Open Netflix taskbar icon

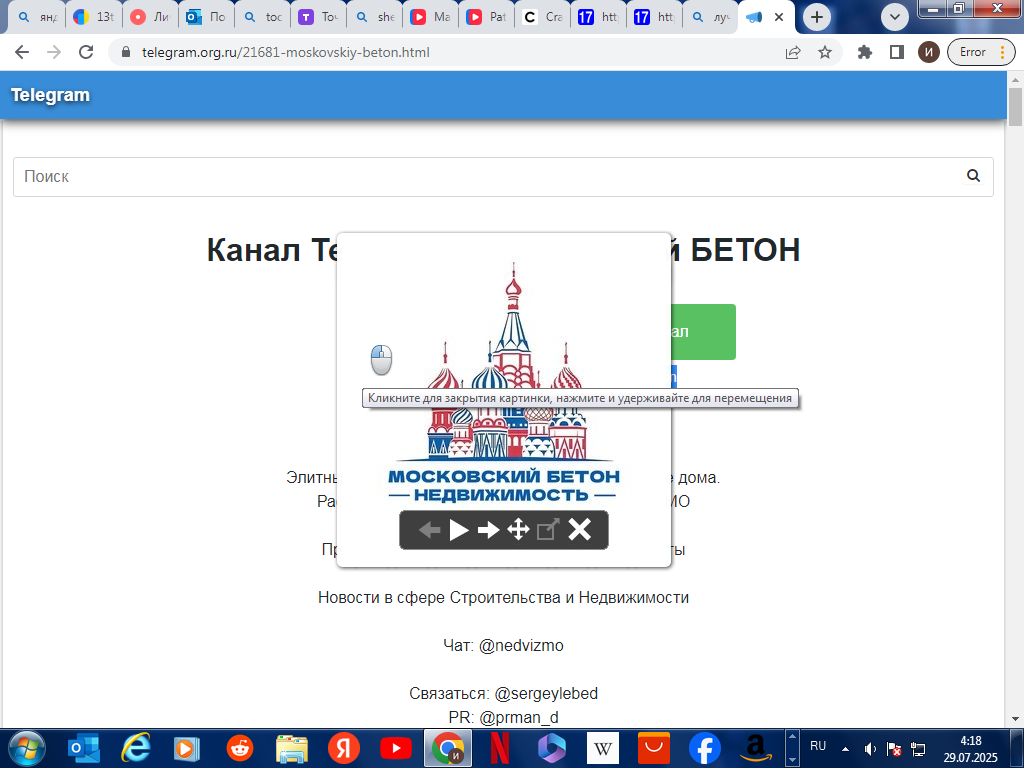point(500,748)
